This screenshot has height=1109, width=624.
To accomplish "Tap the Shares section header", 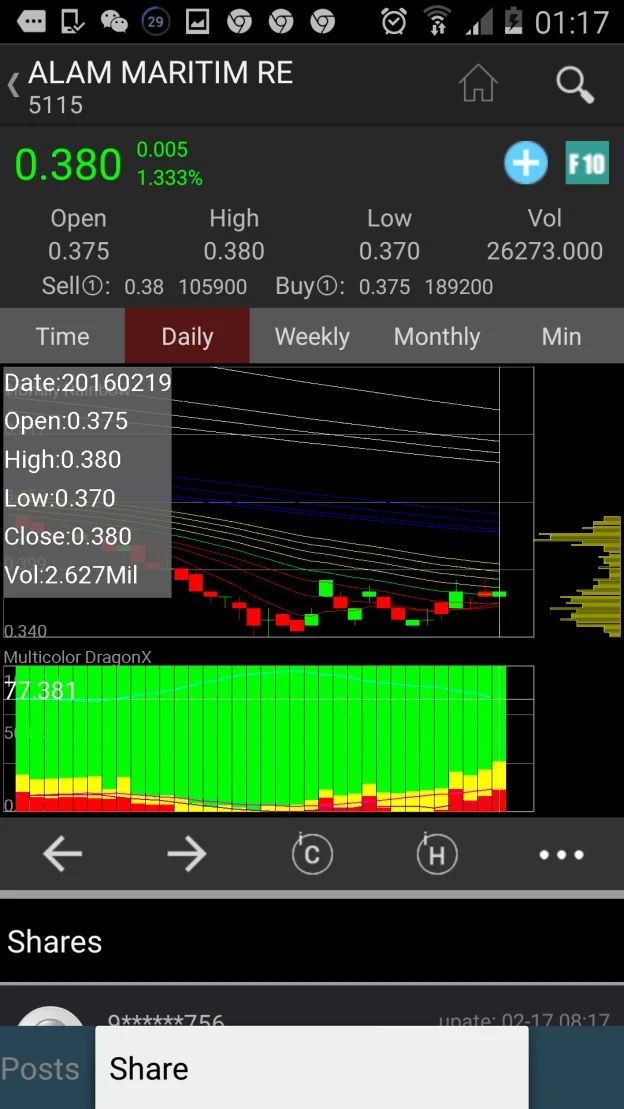I will (54, 941).
